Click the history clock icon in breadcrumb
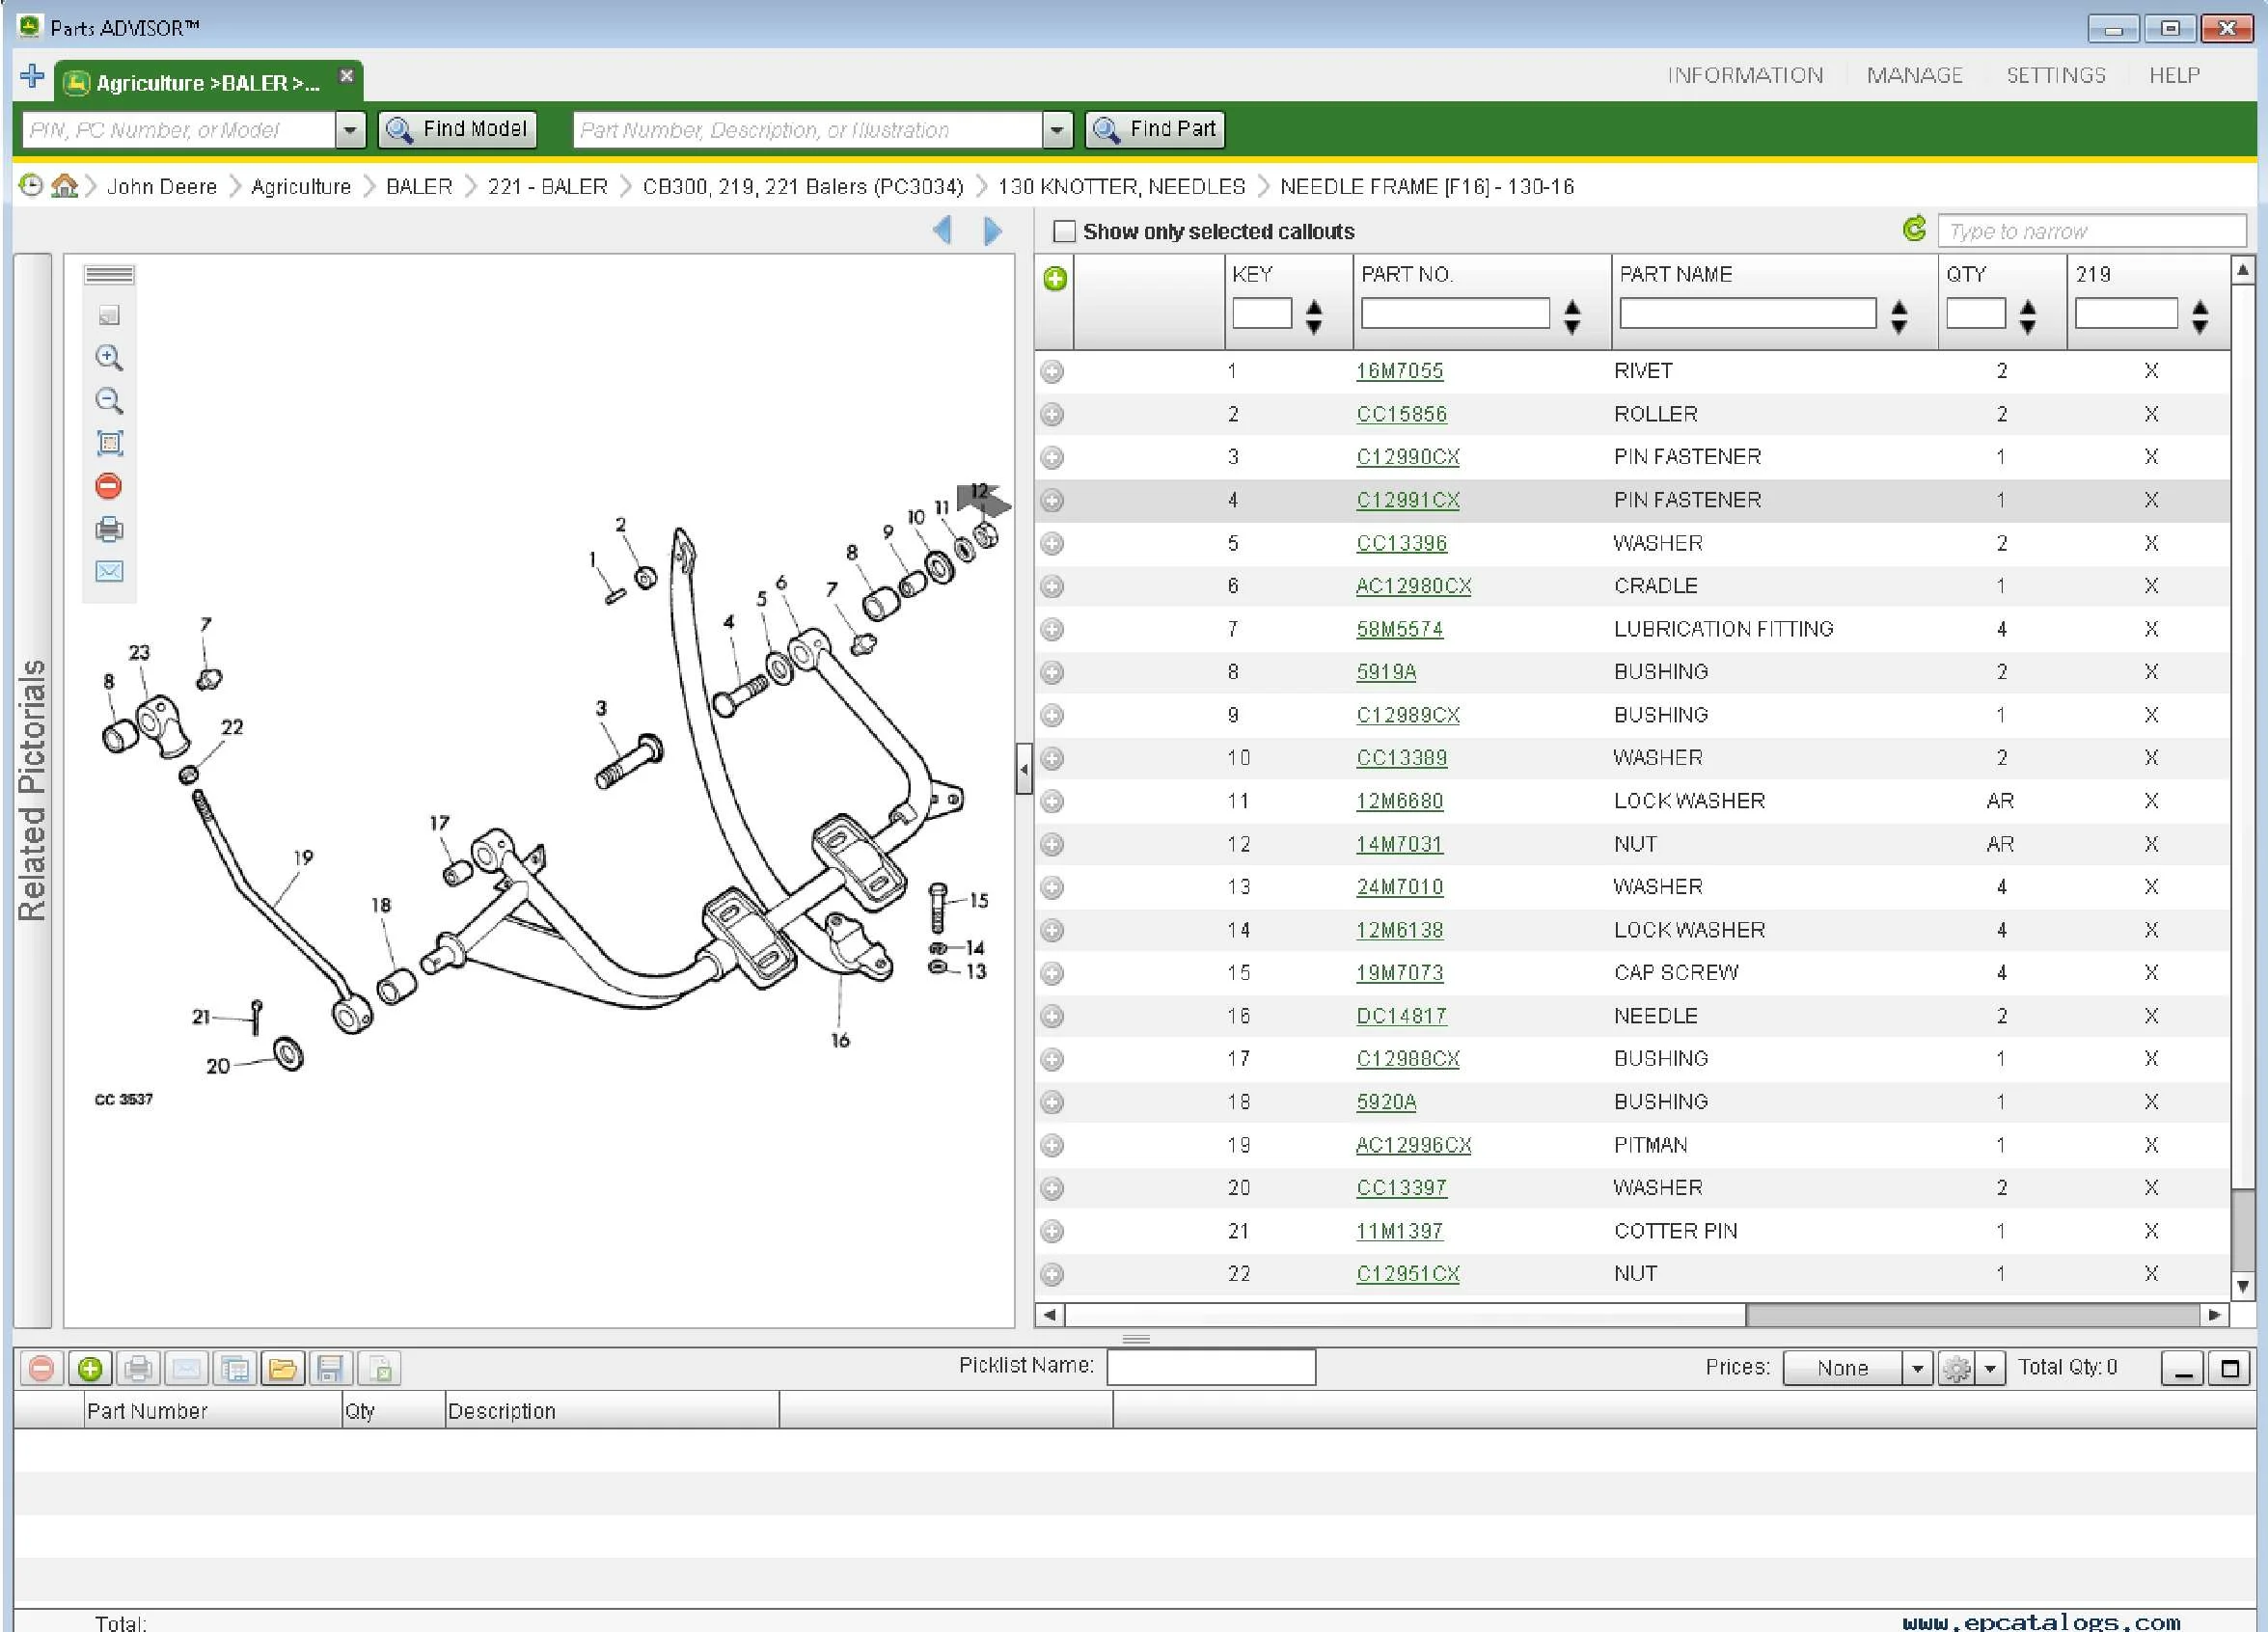 (31, 186)
